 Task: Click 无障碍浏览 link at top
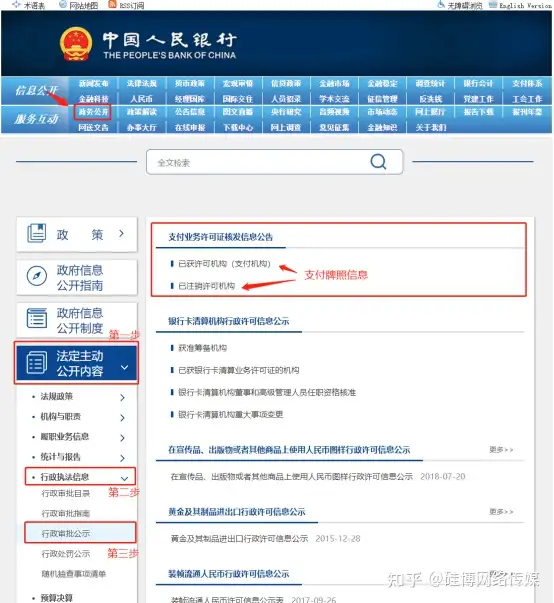[x=464, y=5]
